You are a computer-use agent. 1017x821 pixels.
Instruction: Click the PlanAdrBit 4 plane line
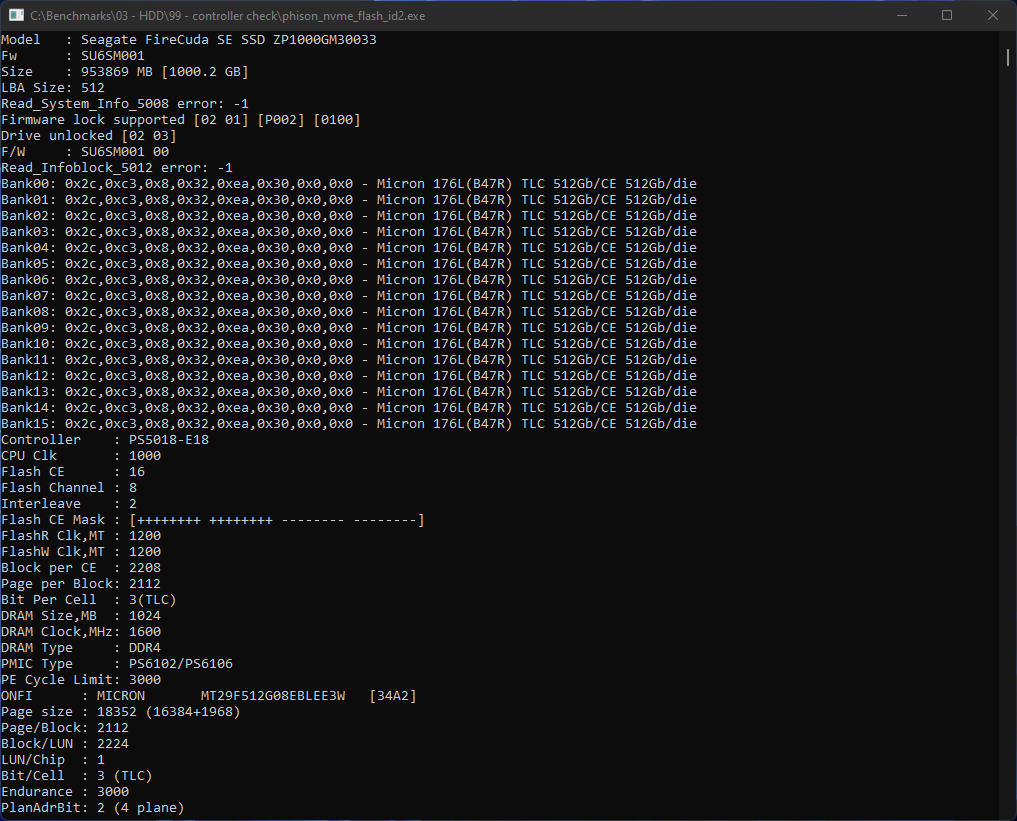pyautogui.click(x=93, y=808)
